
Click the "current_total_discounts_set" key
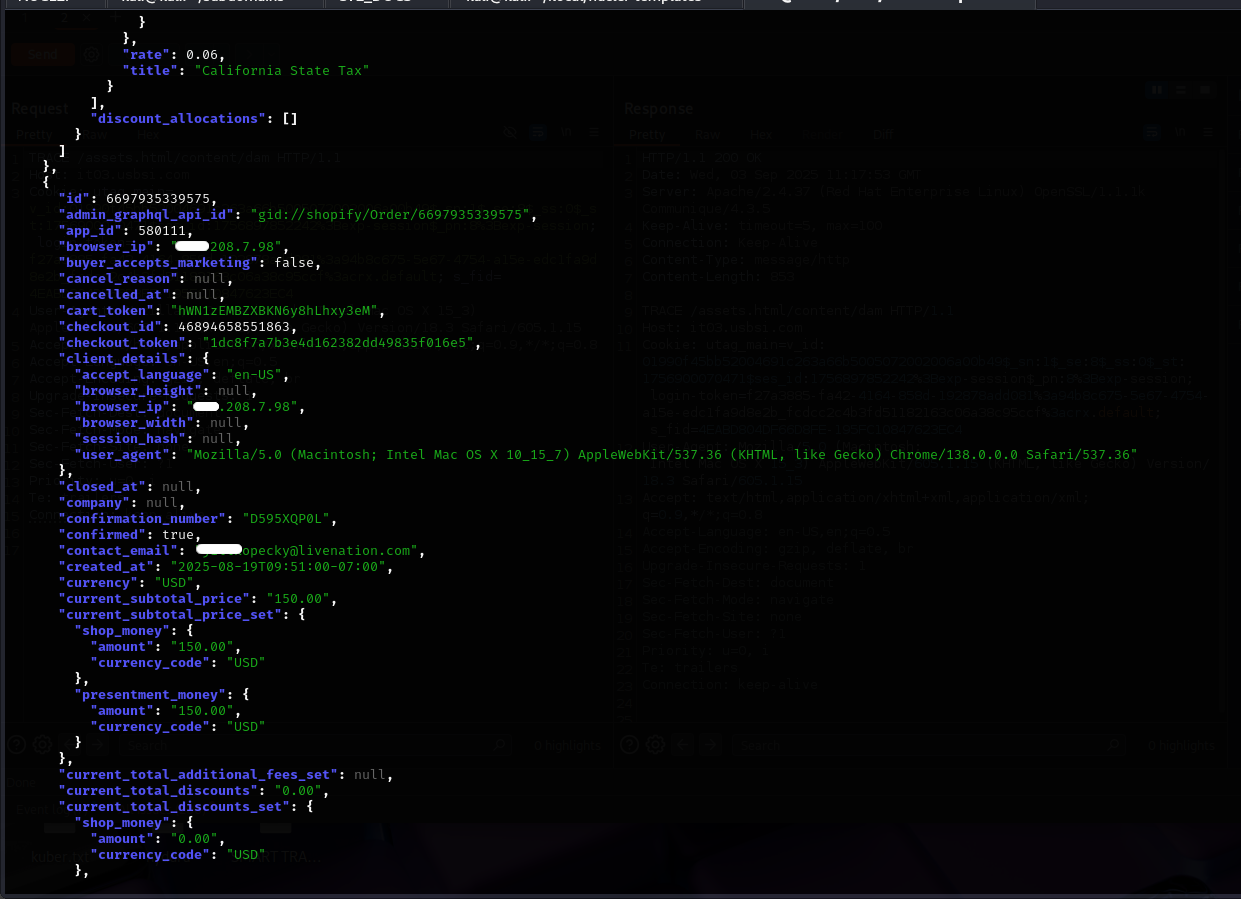[x=174, y=807]
